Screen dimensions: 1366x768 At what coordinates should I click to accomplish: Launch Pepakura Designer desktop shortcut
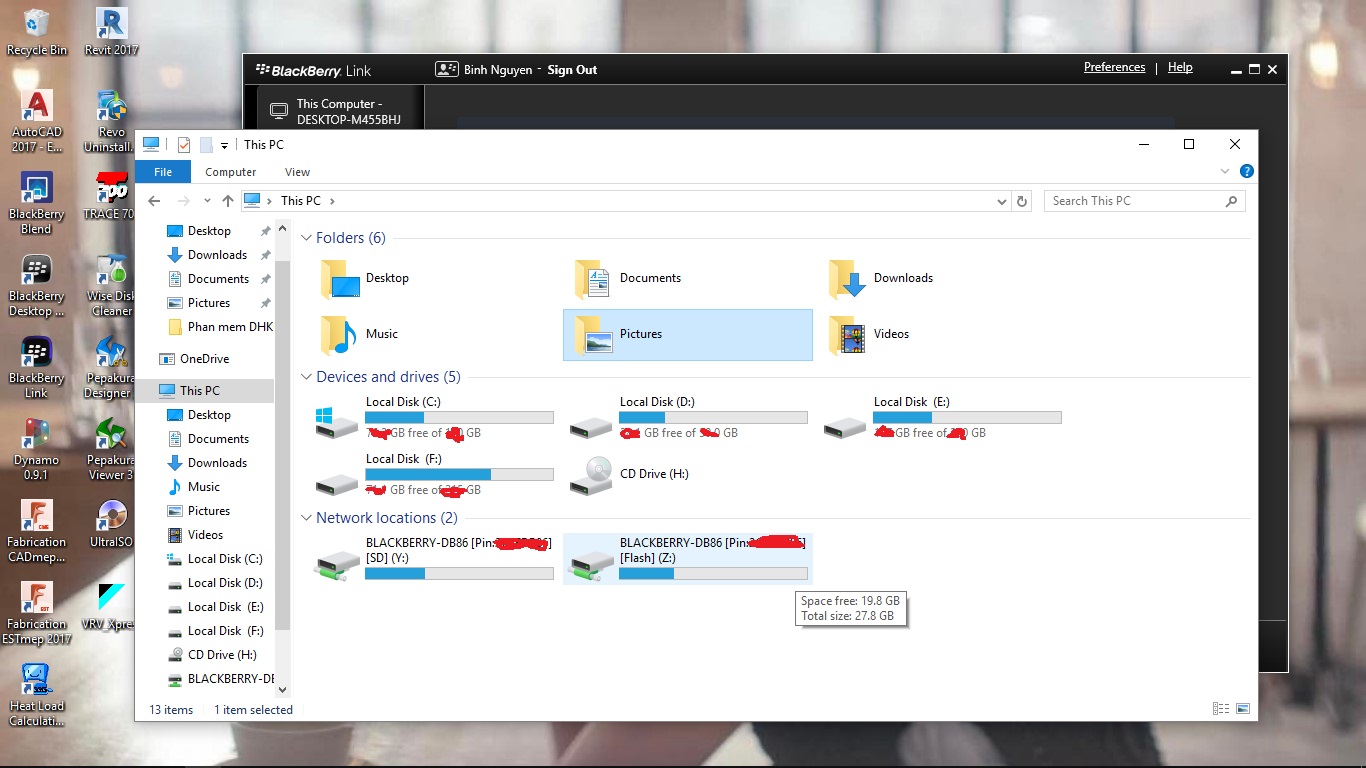tap(109, 367)
